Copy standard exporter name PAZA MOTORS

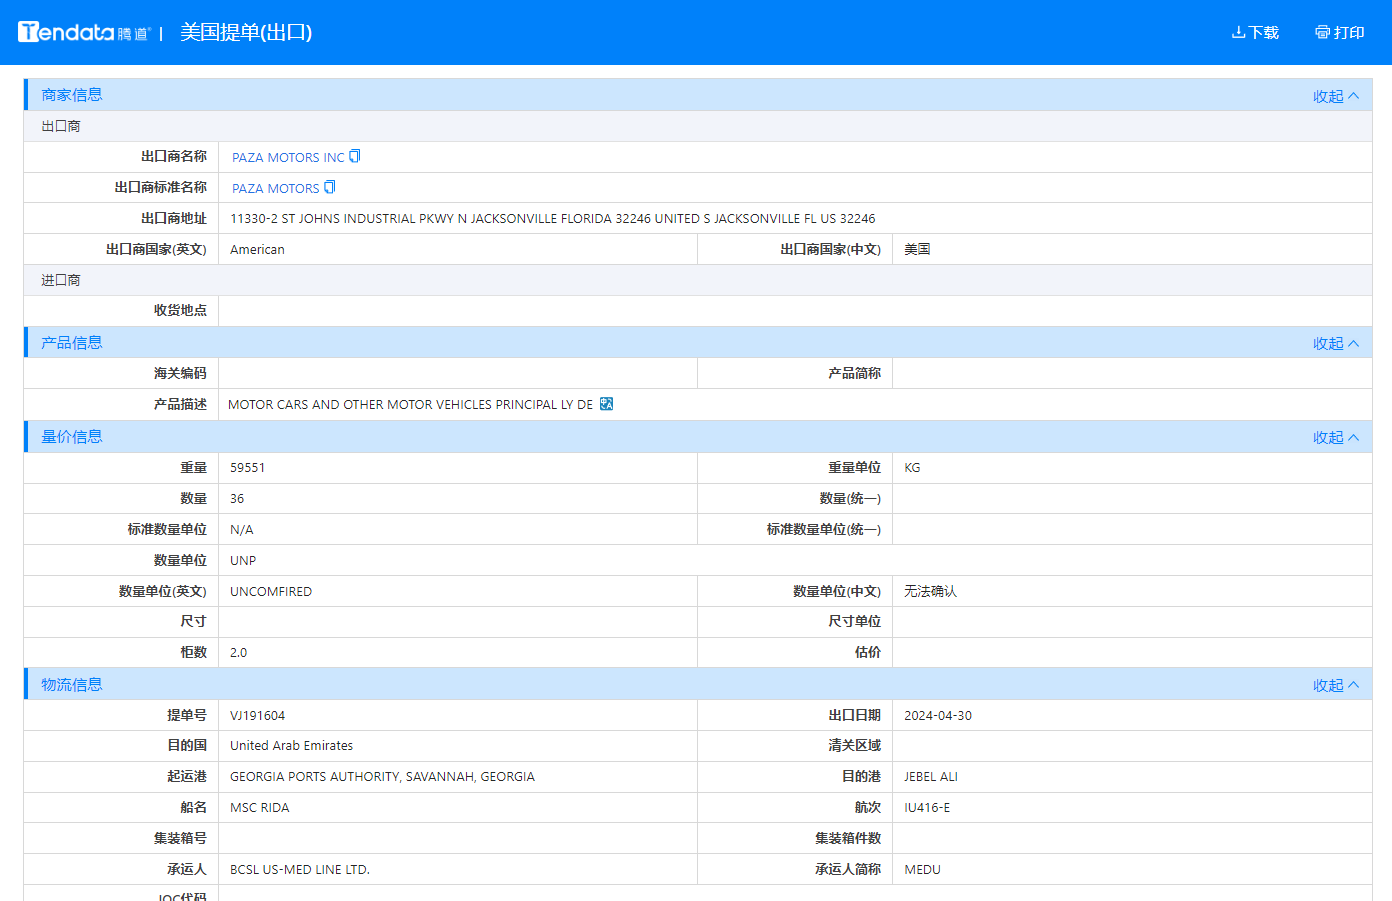330,188
